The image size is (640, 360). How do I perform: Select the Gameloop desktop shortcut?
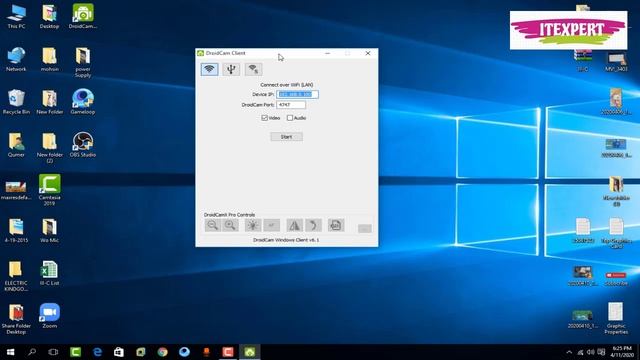[82, 102]
